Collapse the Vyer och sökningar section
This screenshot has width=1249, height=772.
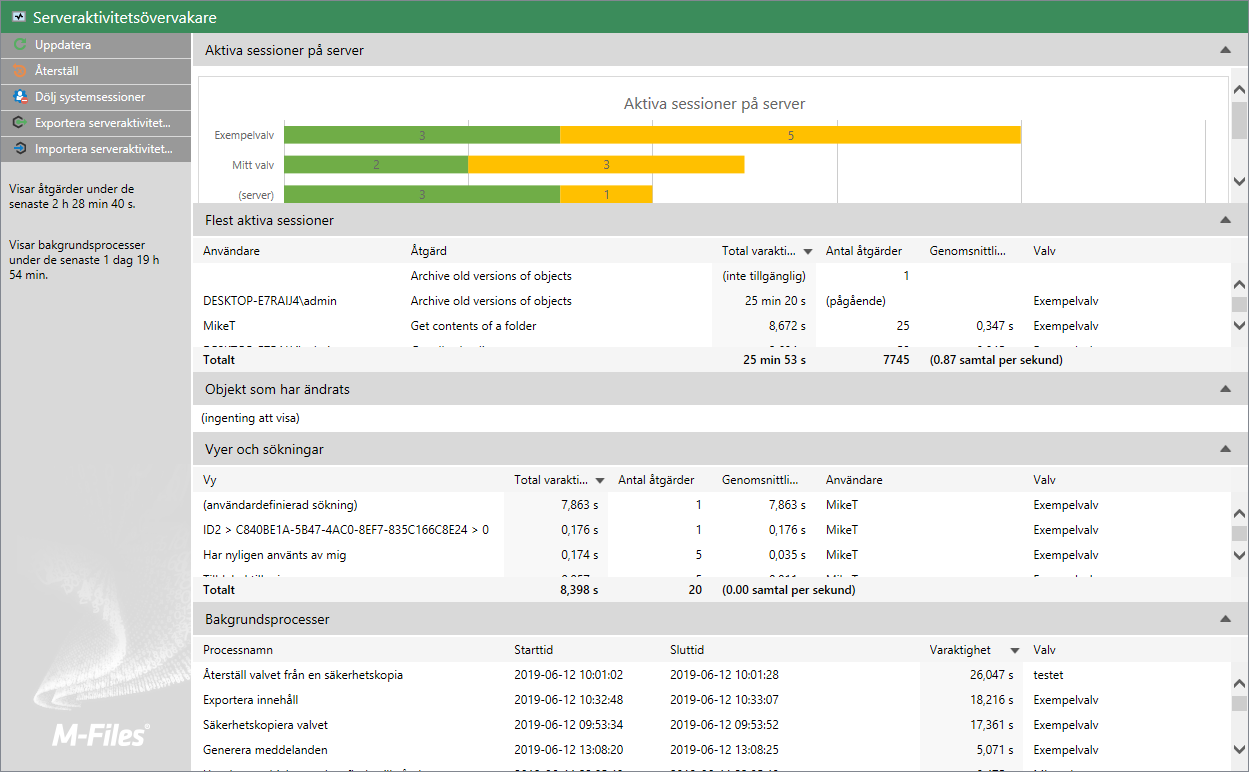1225,449
